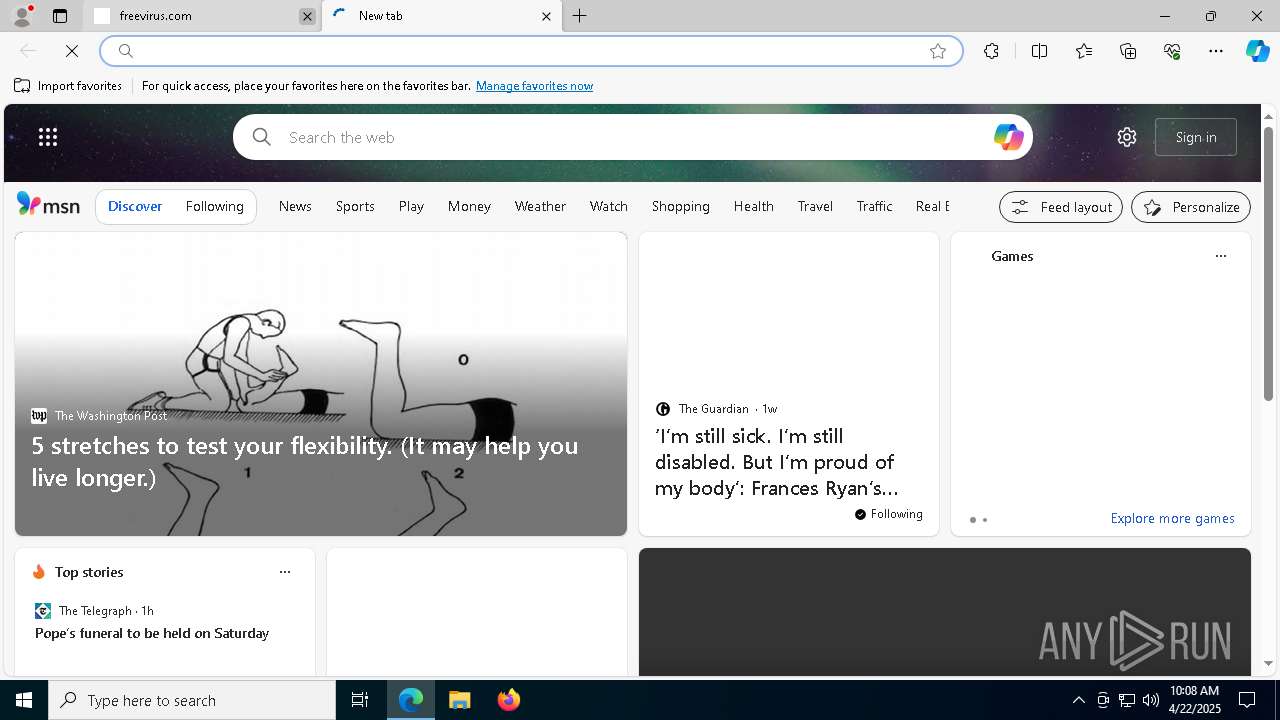This screenshot has width=1280, height=720.
Task: Toggle Following on Guardian card
Action: [889, 514]
